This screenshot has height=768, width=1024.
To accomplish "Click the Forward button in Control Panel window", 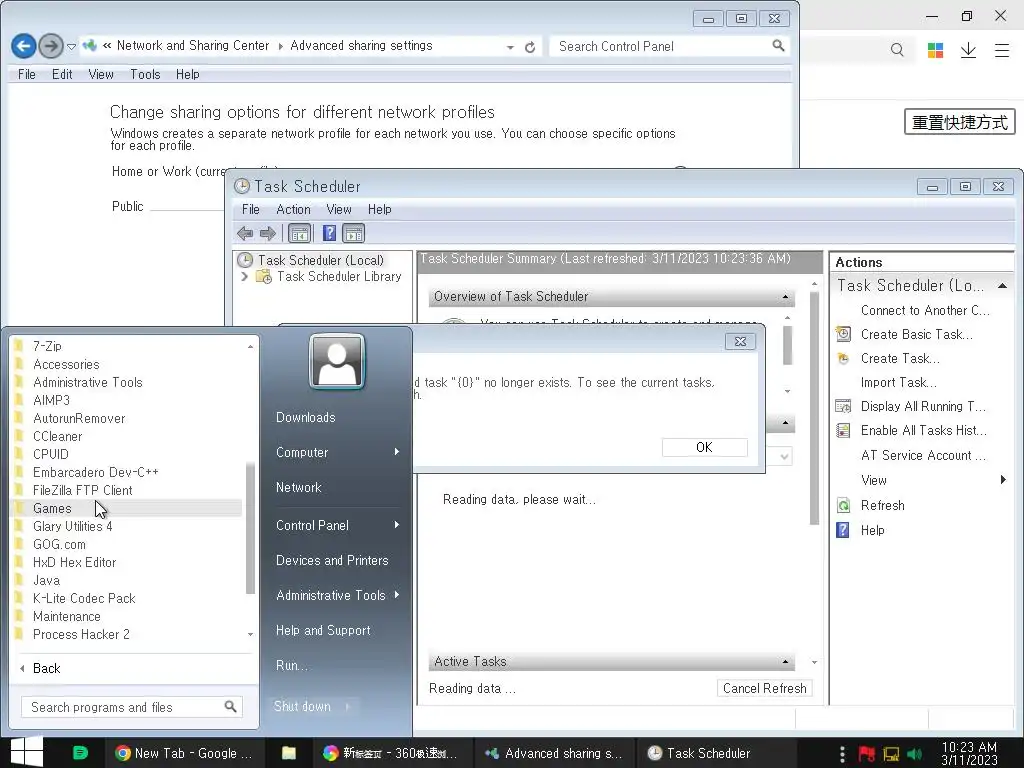I will pos(51,46).
